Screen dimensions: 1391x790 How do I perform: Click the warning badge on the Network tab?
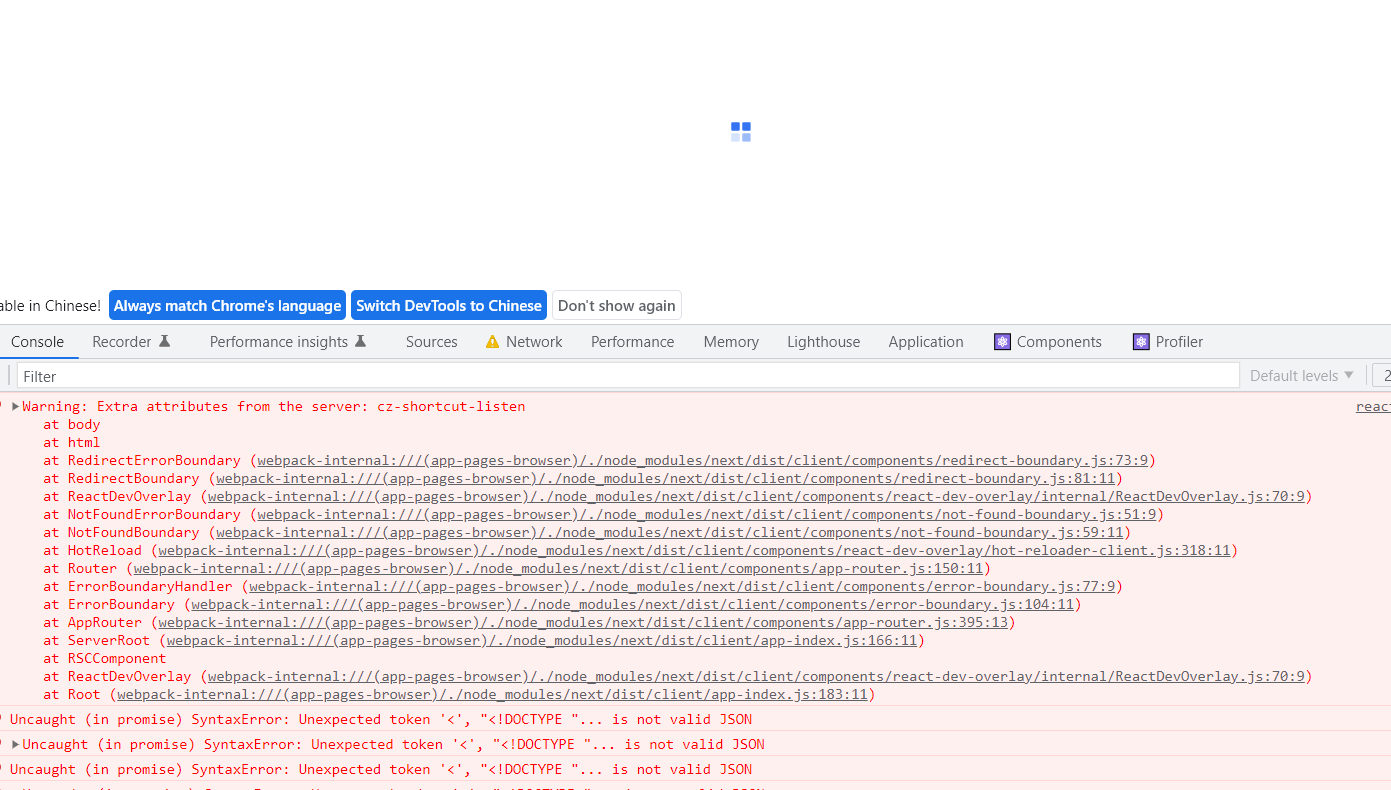coord(491,341)
